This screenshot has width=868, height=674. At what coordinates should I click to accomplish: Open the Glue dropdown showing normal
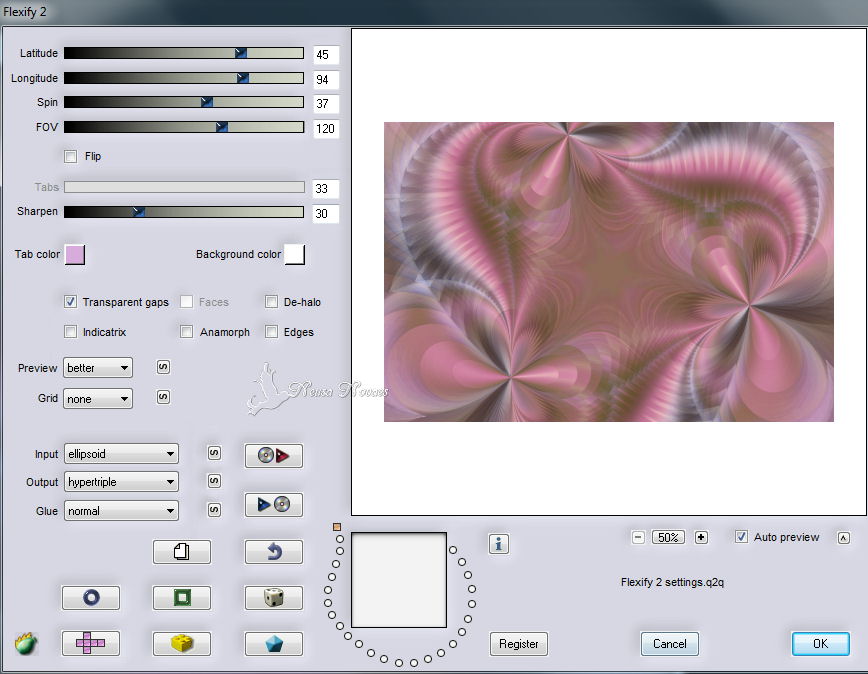(x=121, y=511)
